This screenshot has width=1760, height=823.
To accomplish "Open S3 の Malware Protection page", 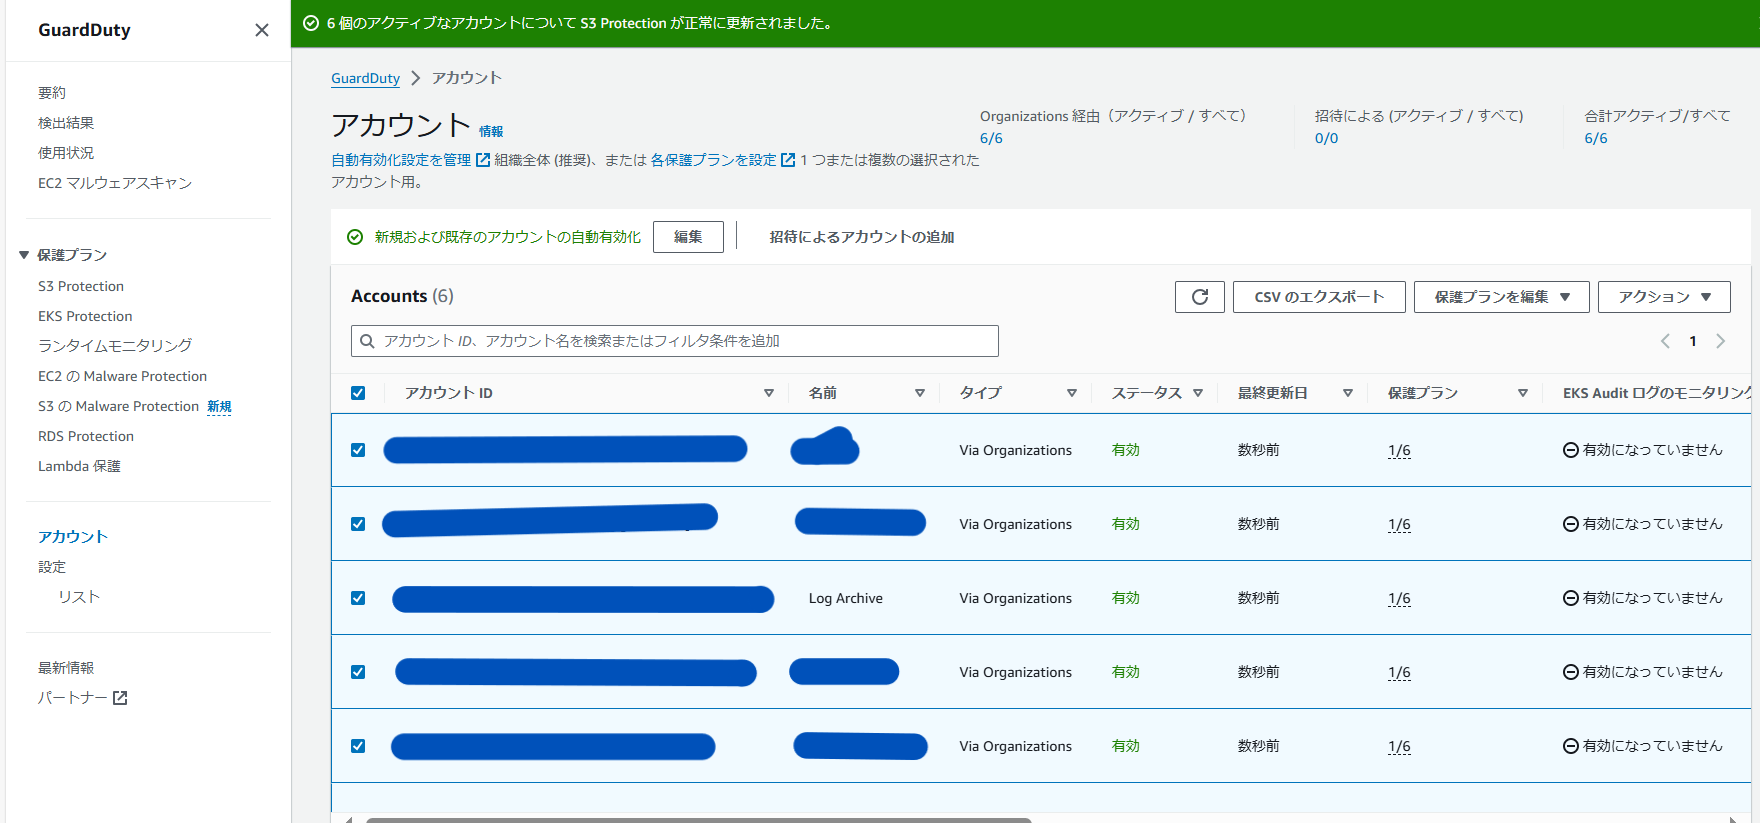I will tap(119, 406).
